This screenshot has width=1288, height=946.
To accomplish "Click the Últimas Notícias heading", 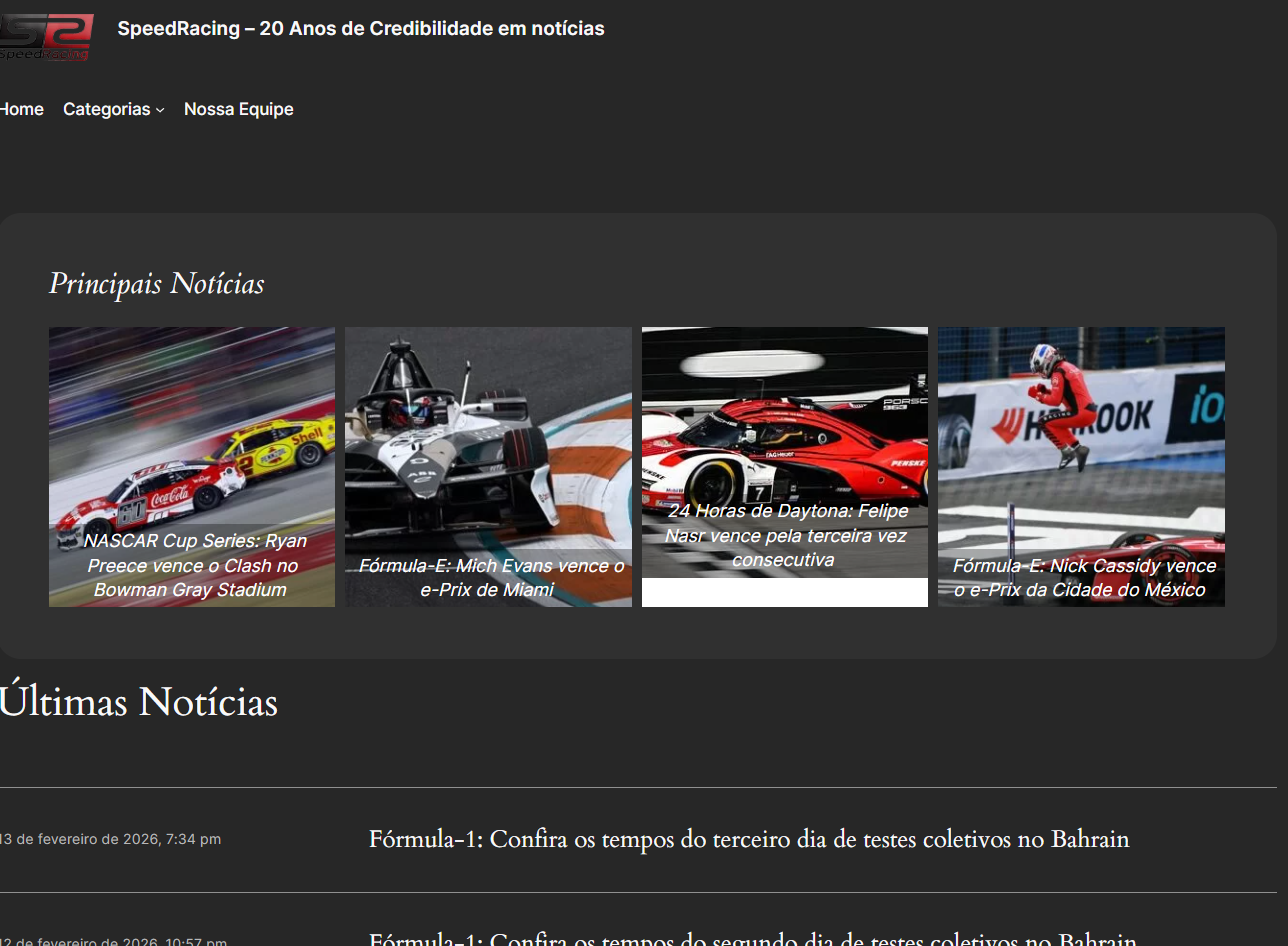I will tap(139, 701).
